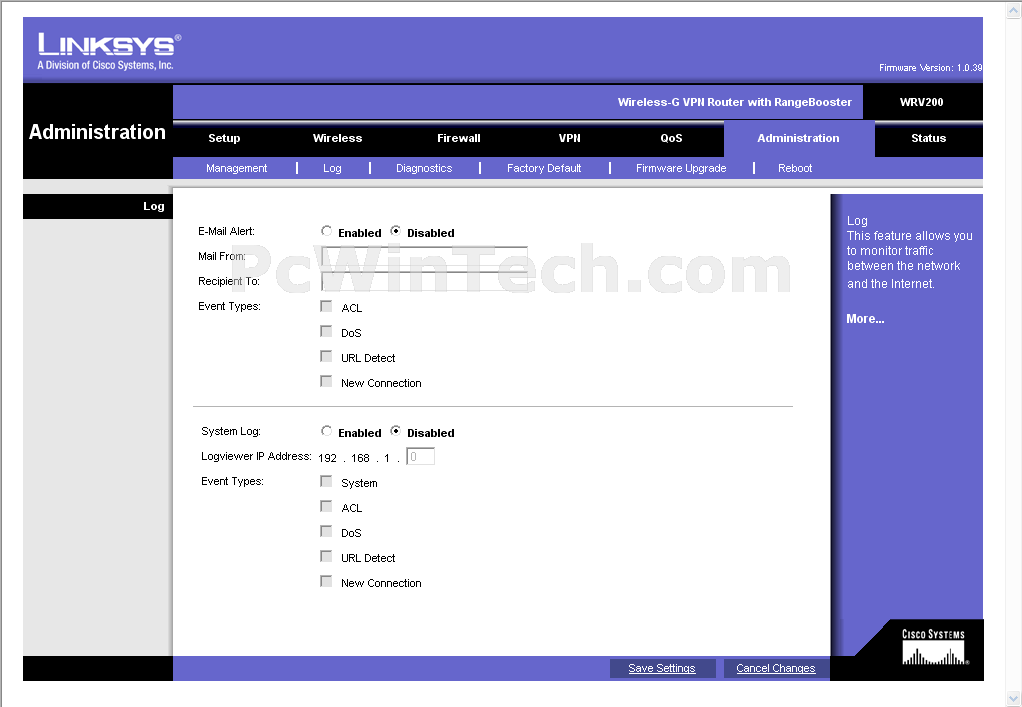Viewport: 1022px width, 707px height.
Task: Select Disabled for System Log
Action: [395, 431]
